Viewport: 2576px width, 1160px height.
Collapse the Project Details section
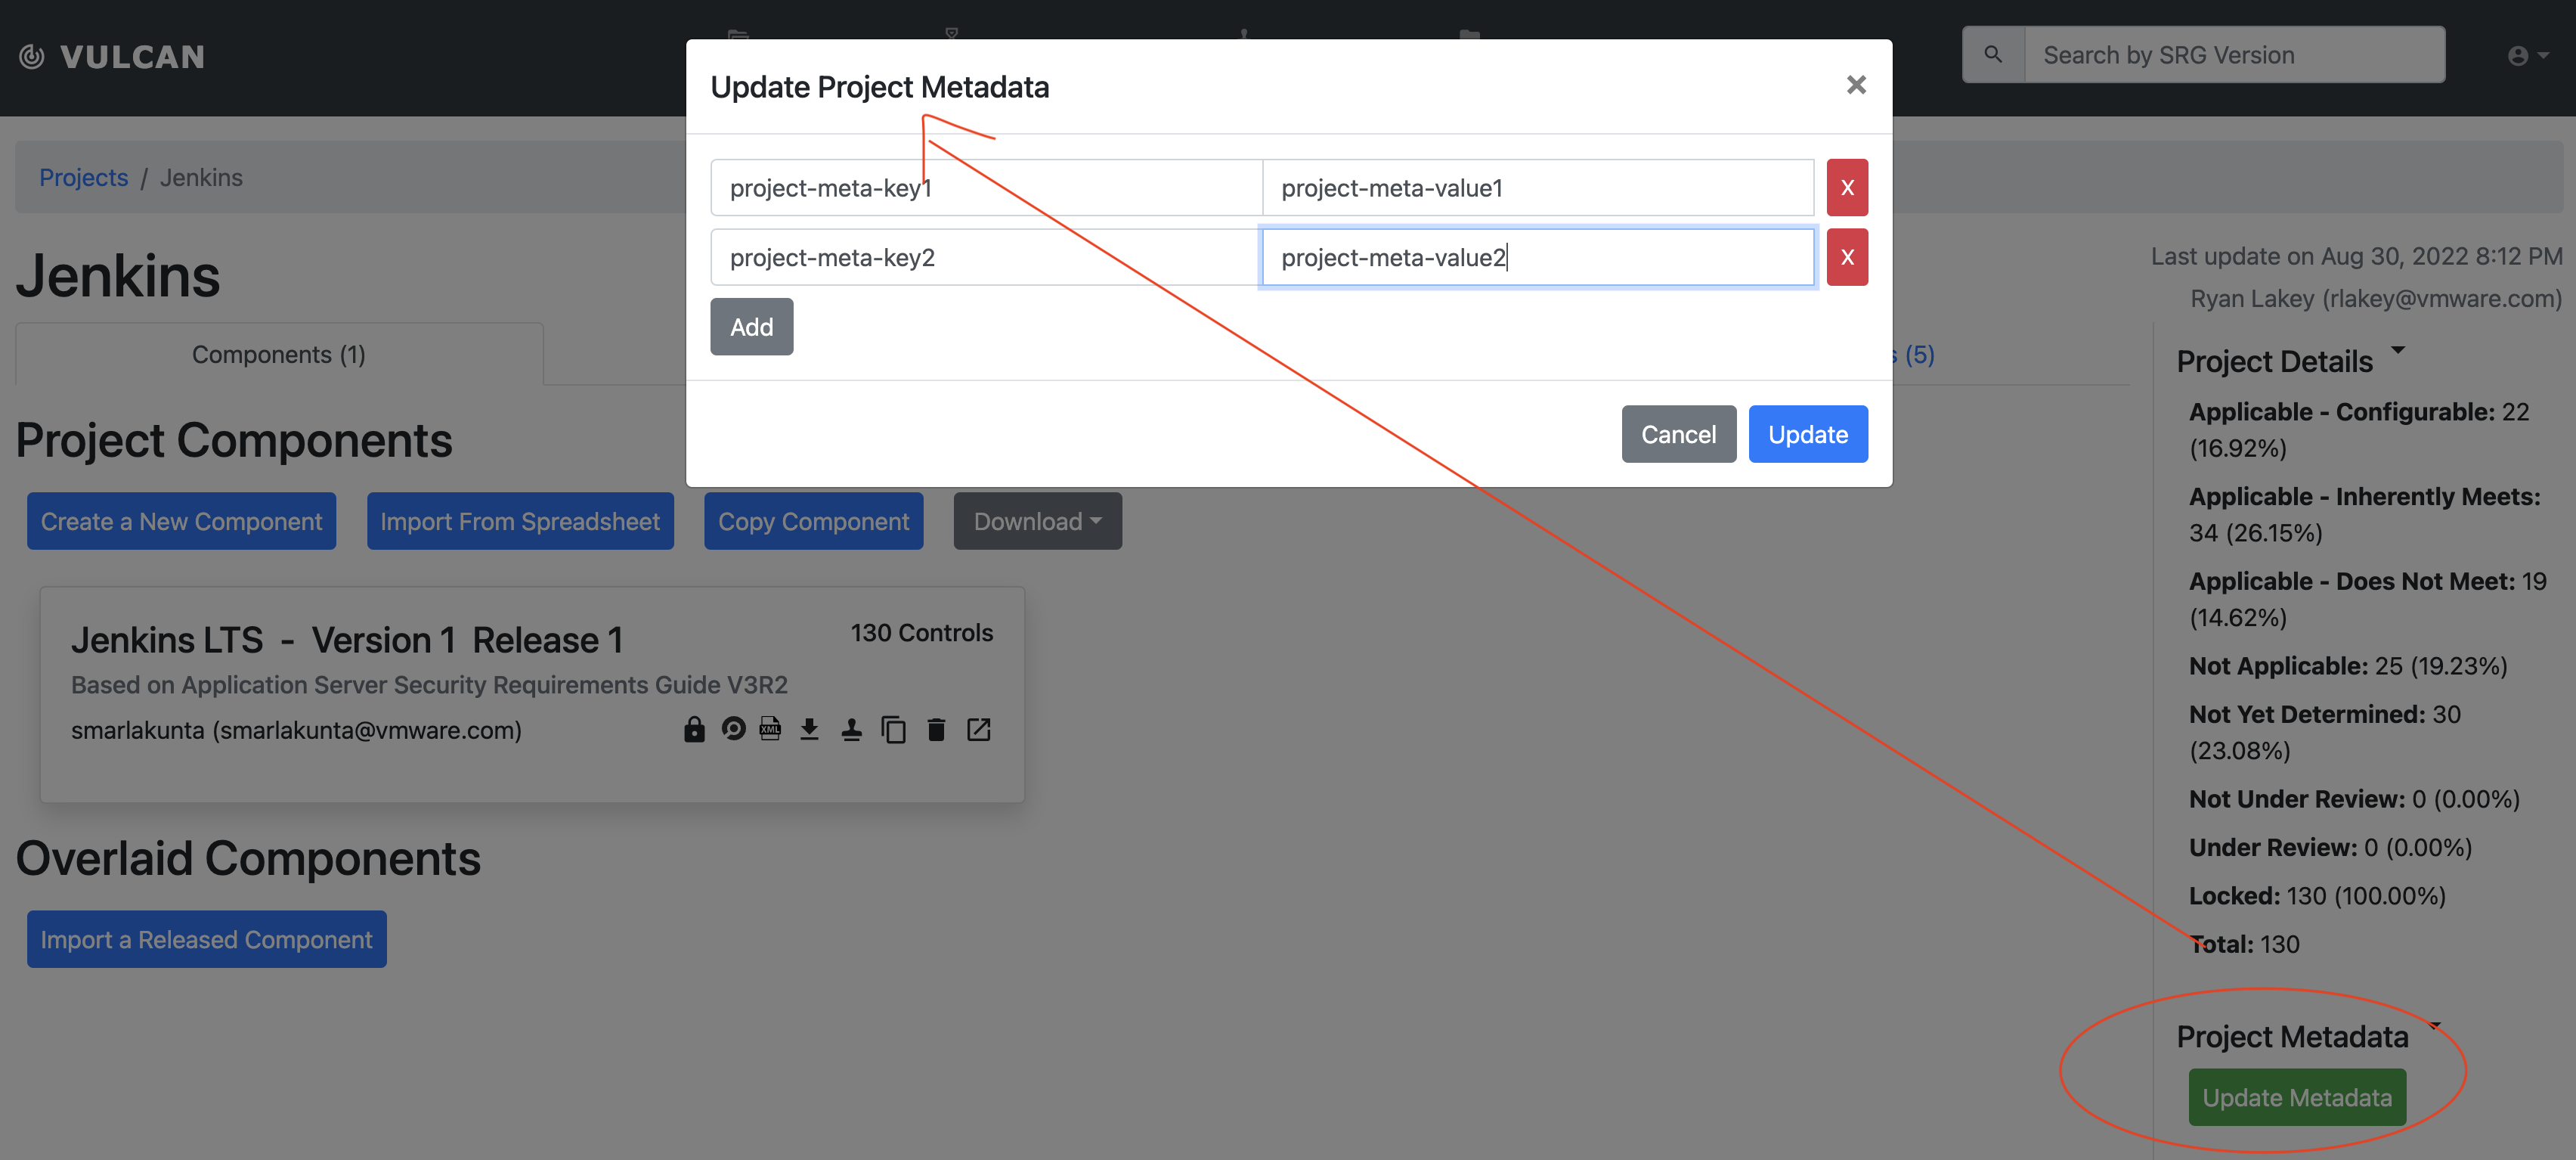click(x=2398, y=351)
